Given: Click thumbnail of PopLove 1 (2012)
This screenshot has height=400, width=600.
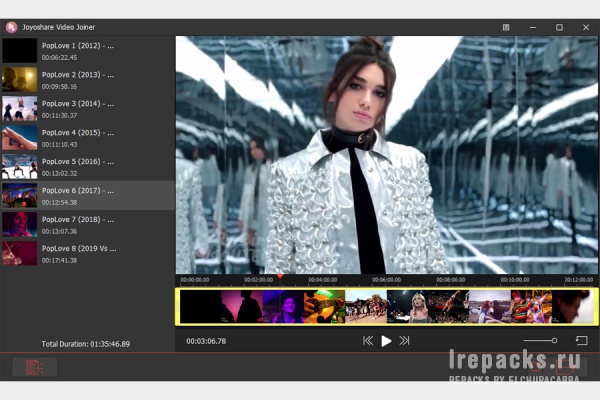Looking at the screenshot, I should point(20,51).
